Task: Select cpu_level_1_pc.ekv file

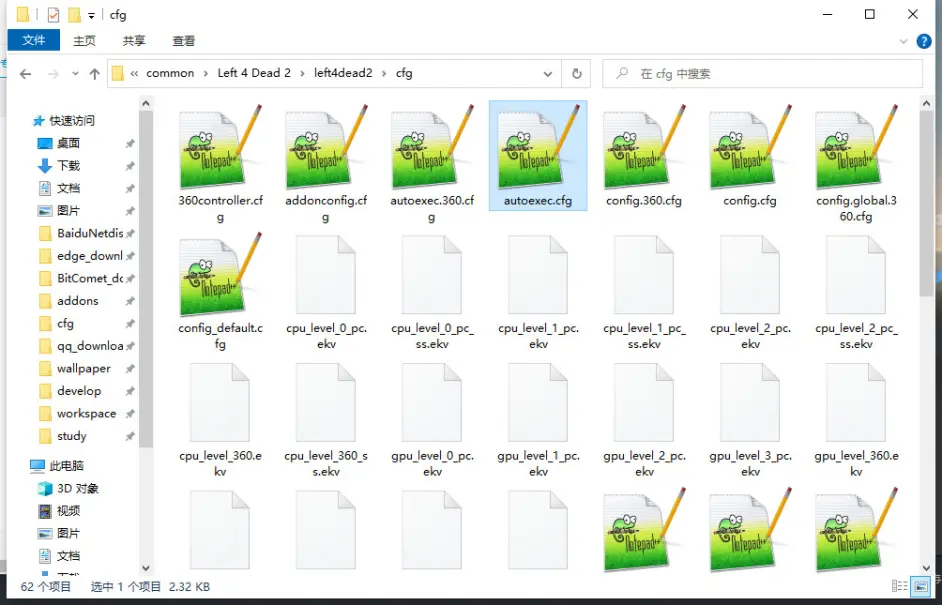Action: point(538,276)
